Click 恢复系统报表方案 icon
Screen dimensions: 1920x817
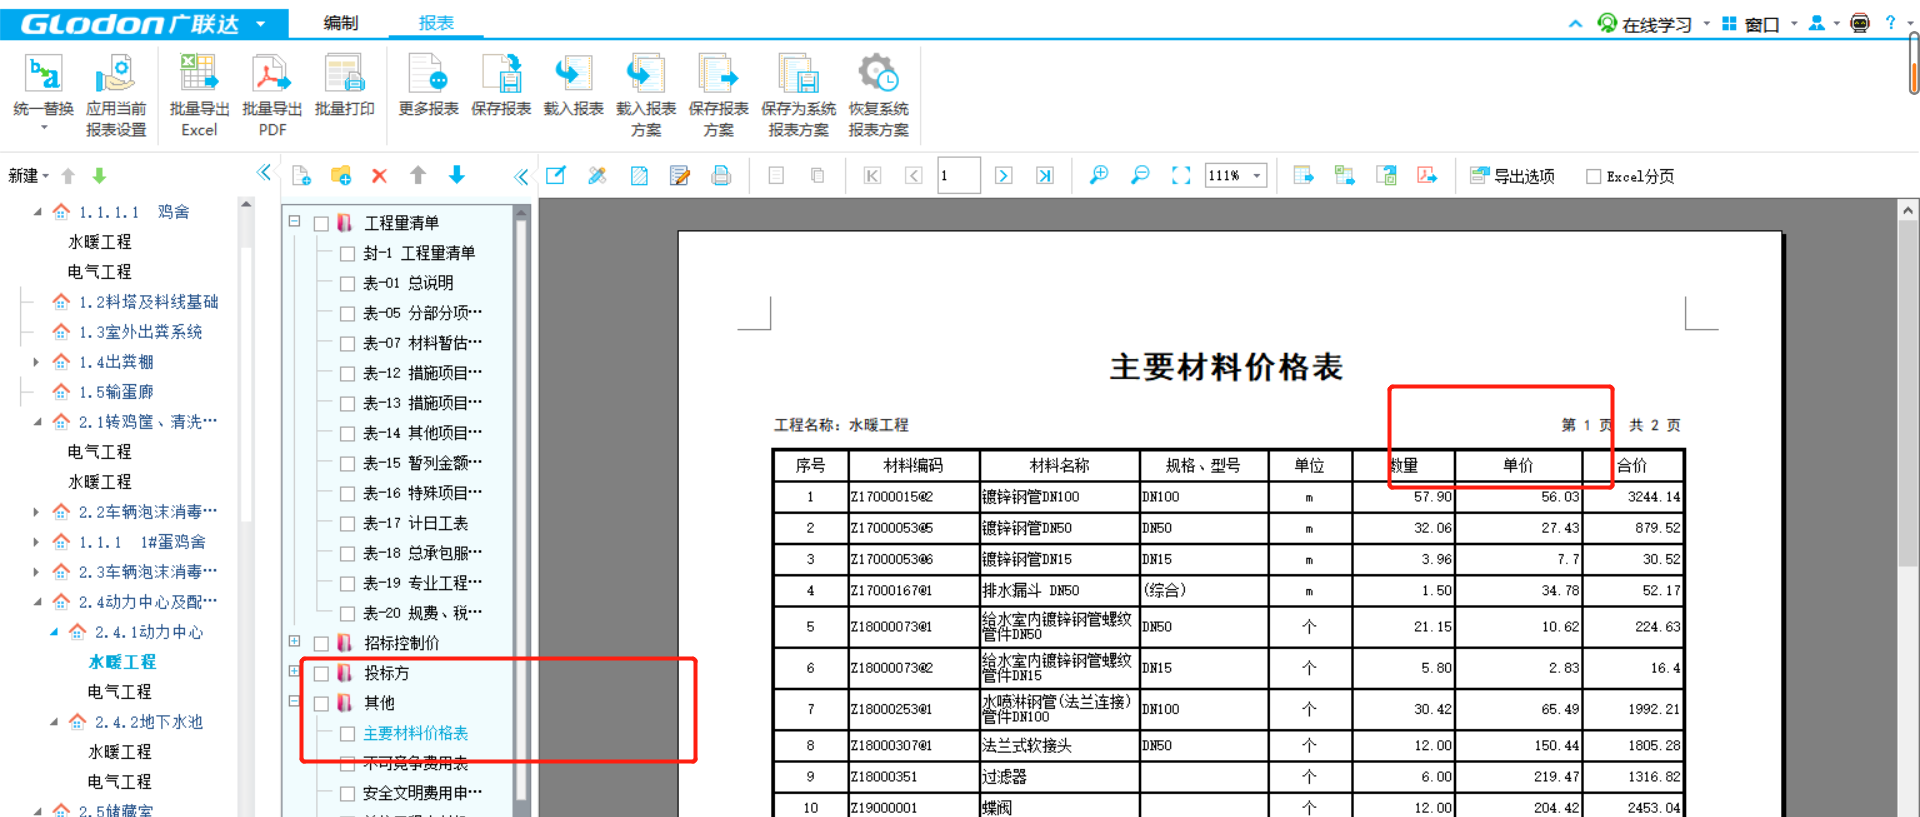click(x=878, y=74)
